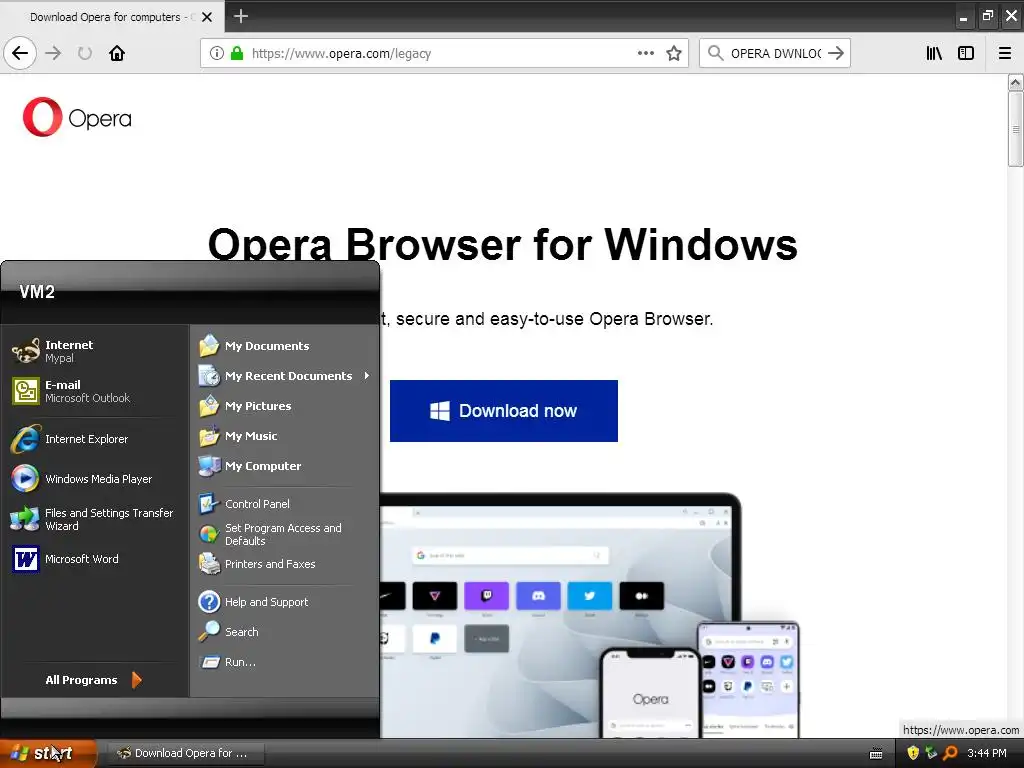Go back to the previous page
Viewport: 1024px width, 768px height.
[x=20, y=53]
